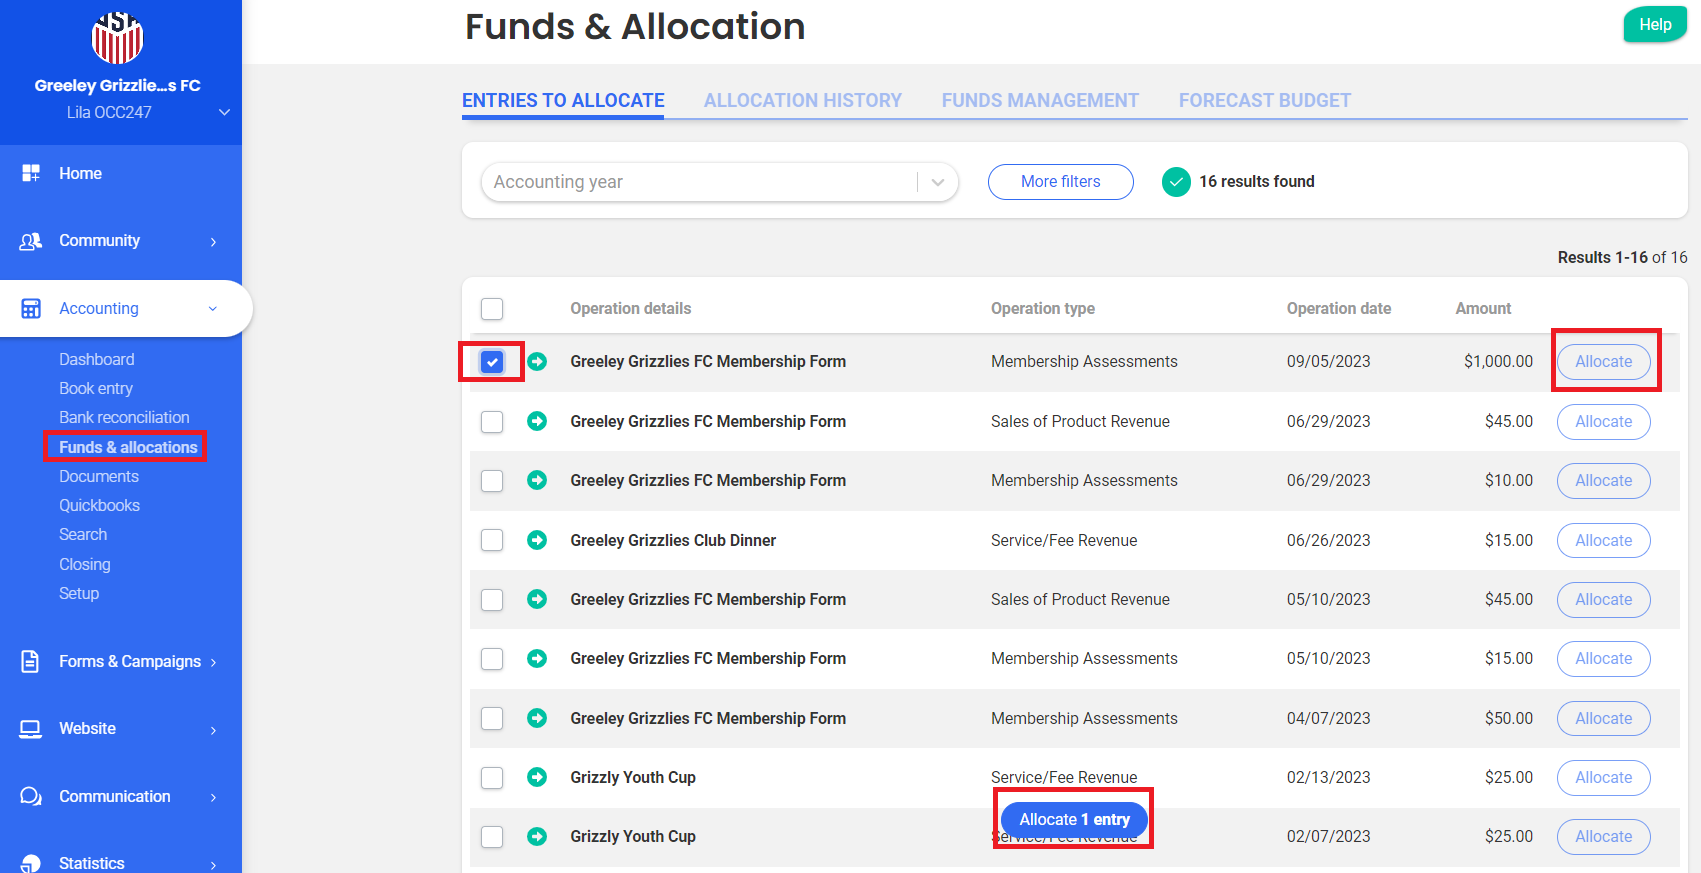The width and height of the screenshot is (1701, 873).
Task: Click the Greeley Grizzlies club logo
Action: pyautogui.click(x=117, y=38)
